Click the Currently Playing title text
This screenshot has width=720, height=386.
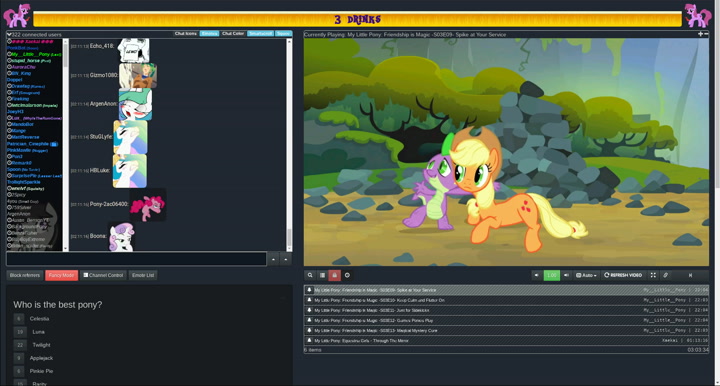coord(405,34)
